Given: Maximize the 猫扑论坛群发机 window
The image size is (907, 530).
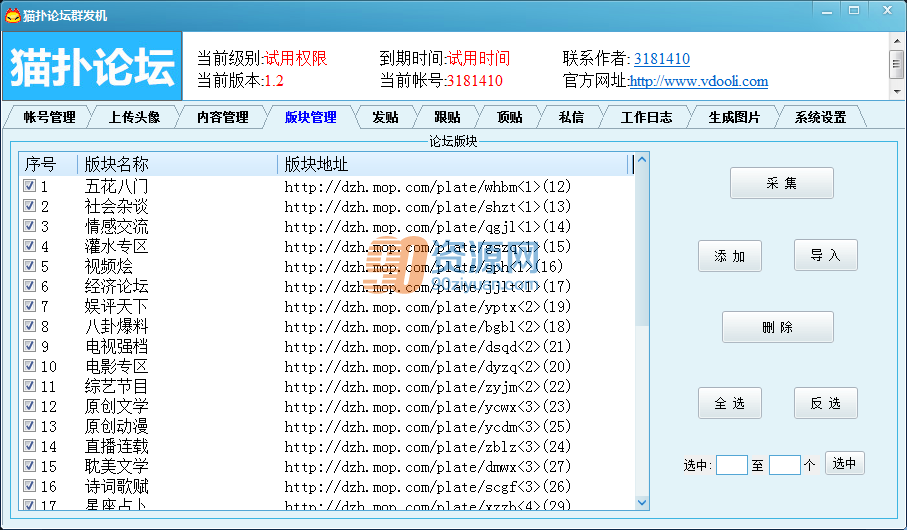Looking at the screenshot, I should tap(854, 11).
